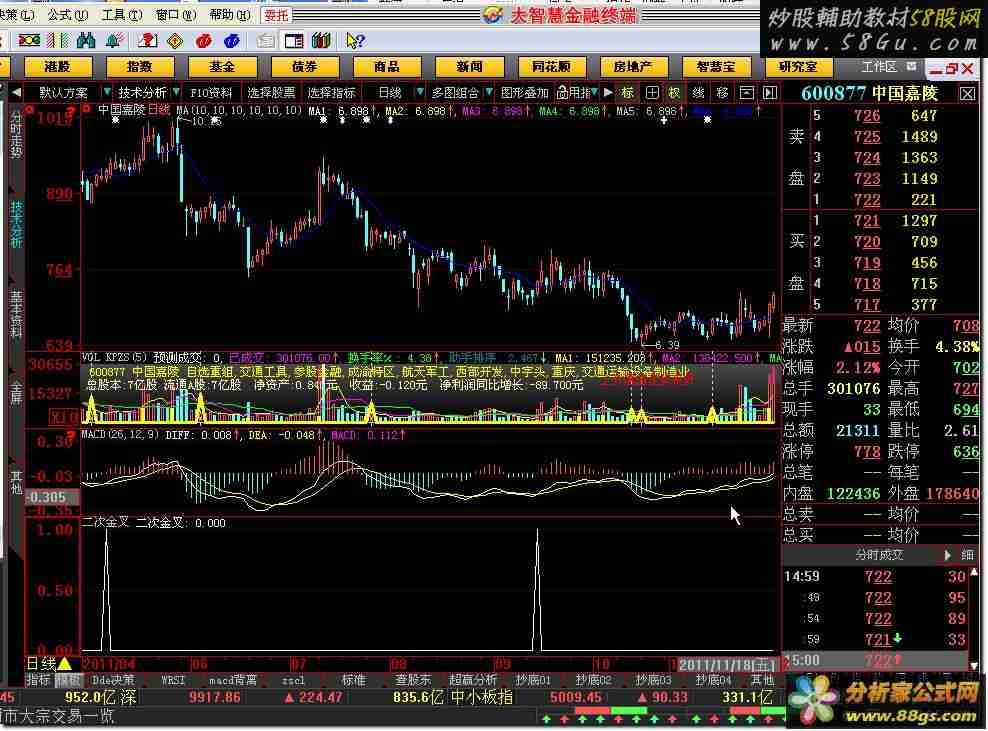Click the 线 line drawing tool

pyautogui.click(x=698, y=93)
